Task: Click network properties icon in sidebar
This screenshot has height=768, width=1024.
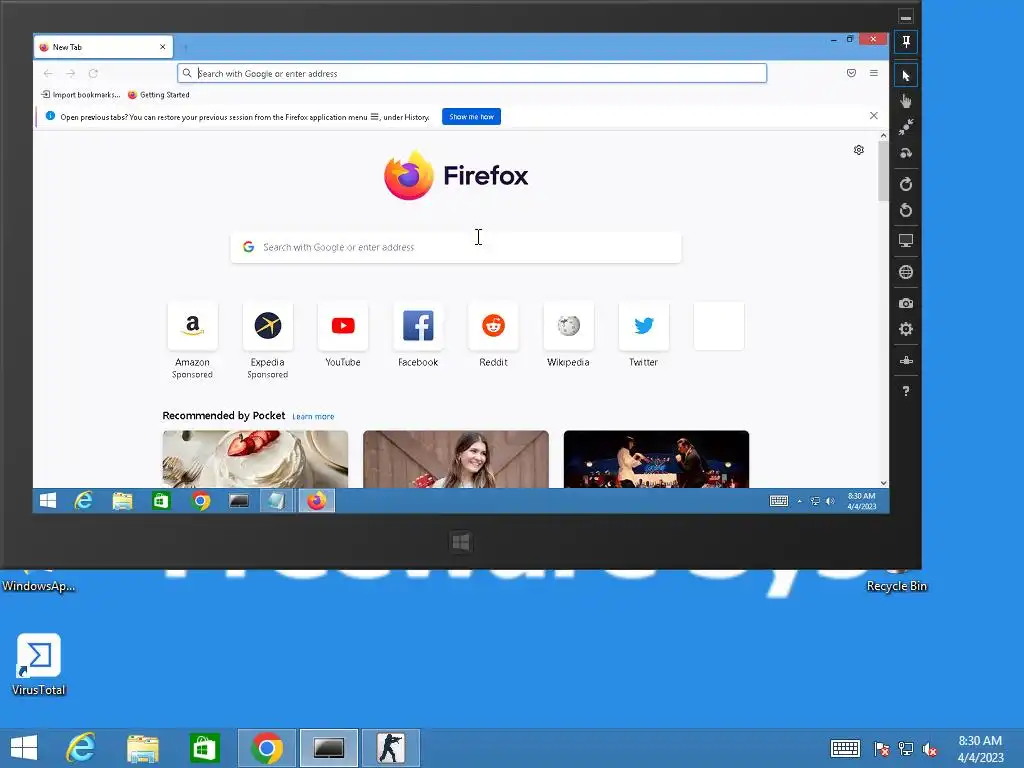Action: (906, 360)
